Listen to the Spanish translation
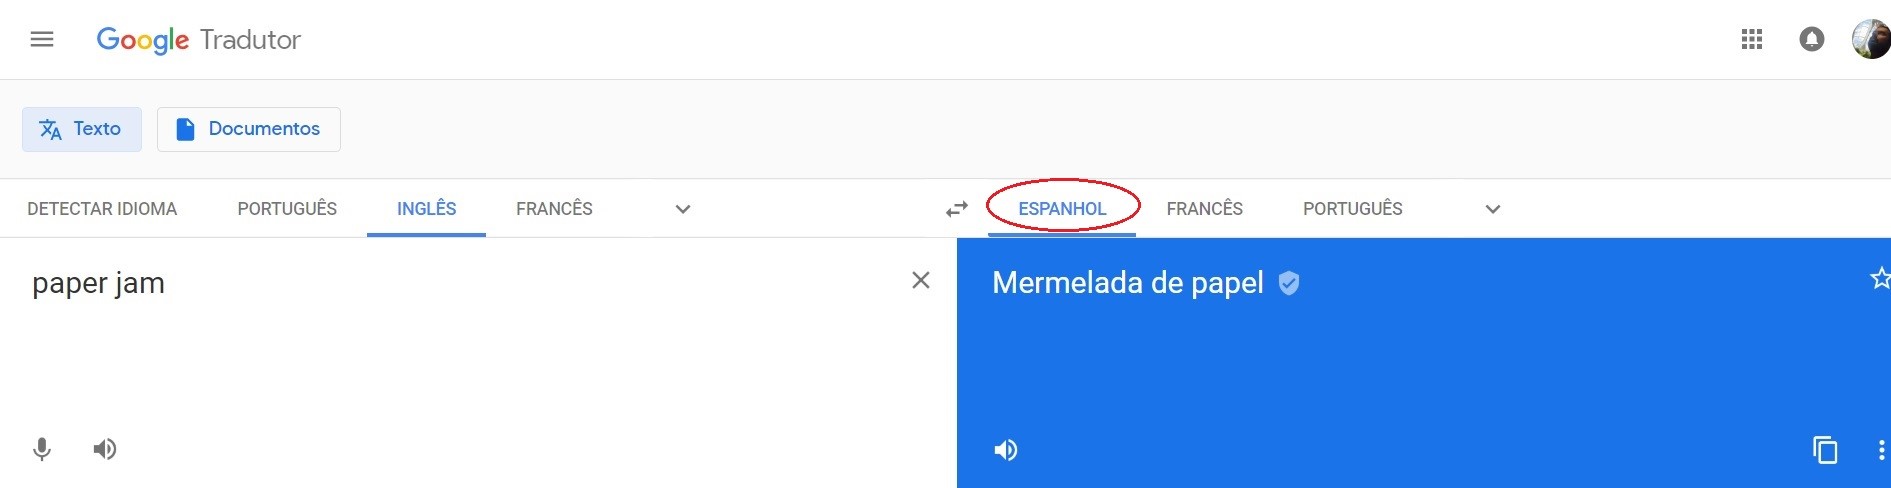Viewport: 1891px width, 488px height. (1006, 450)
